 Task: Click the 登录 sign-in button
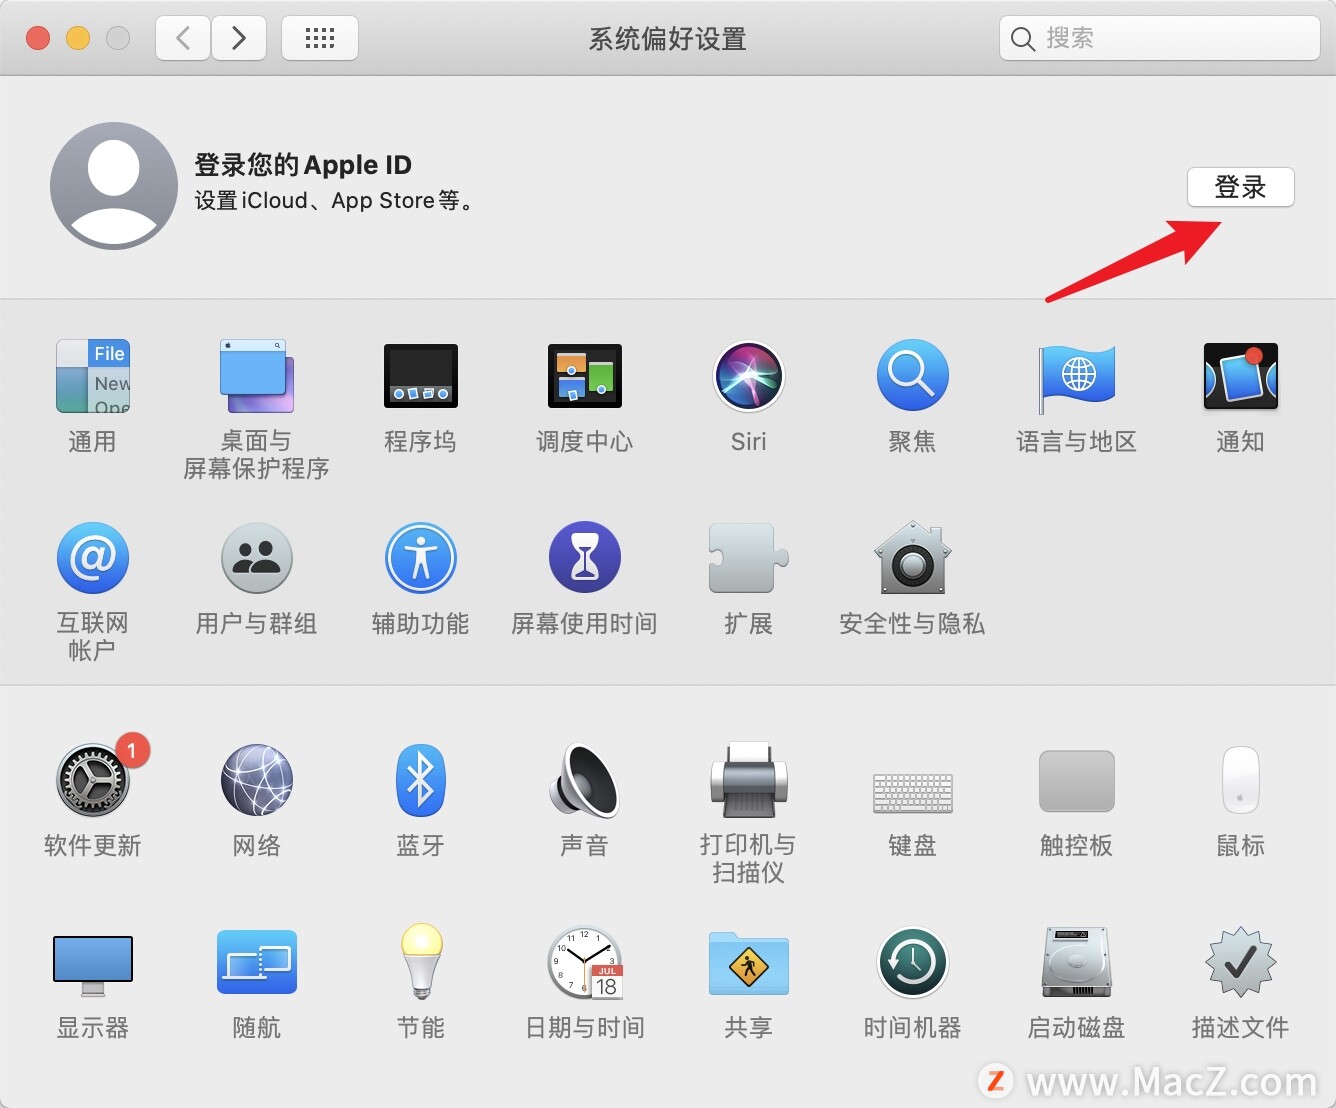(x=1241, y=187)
